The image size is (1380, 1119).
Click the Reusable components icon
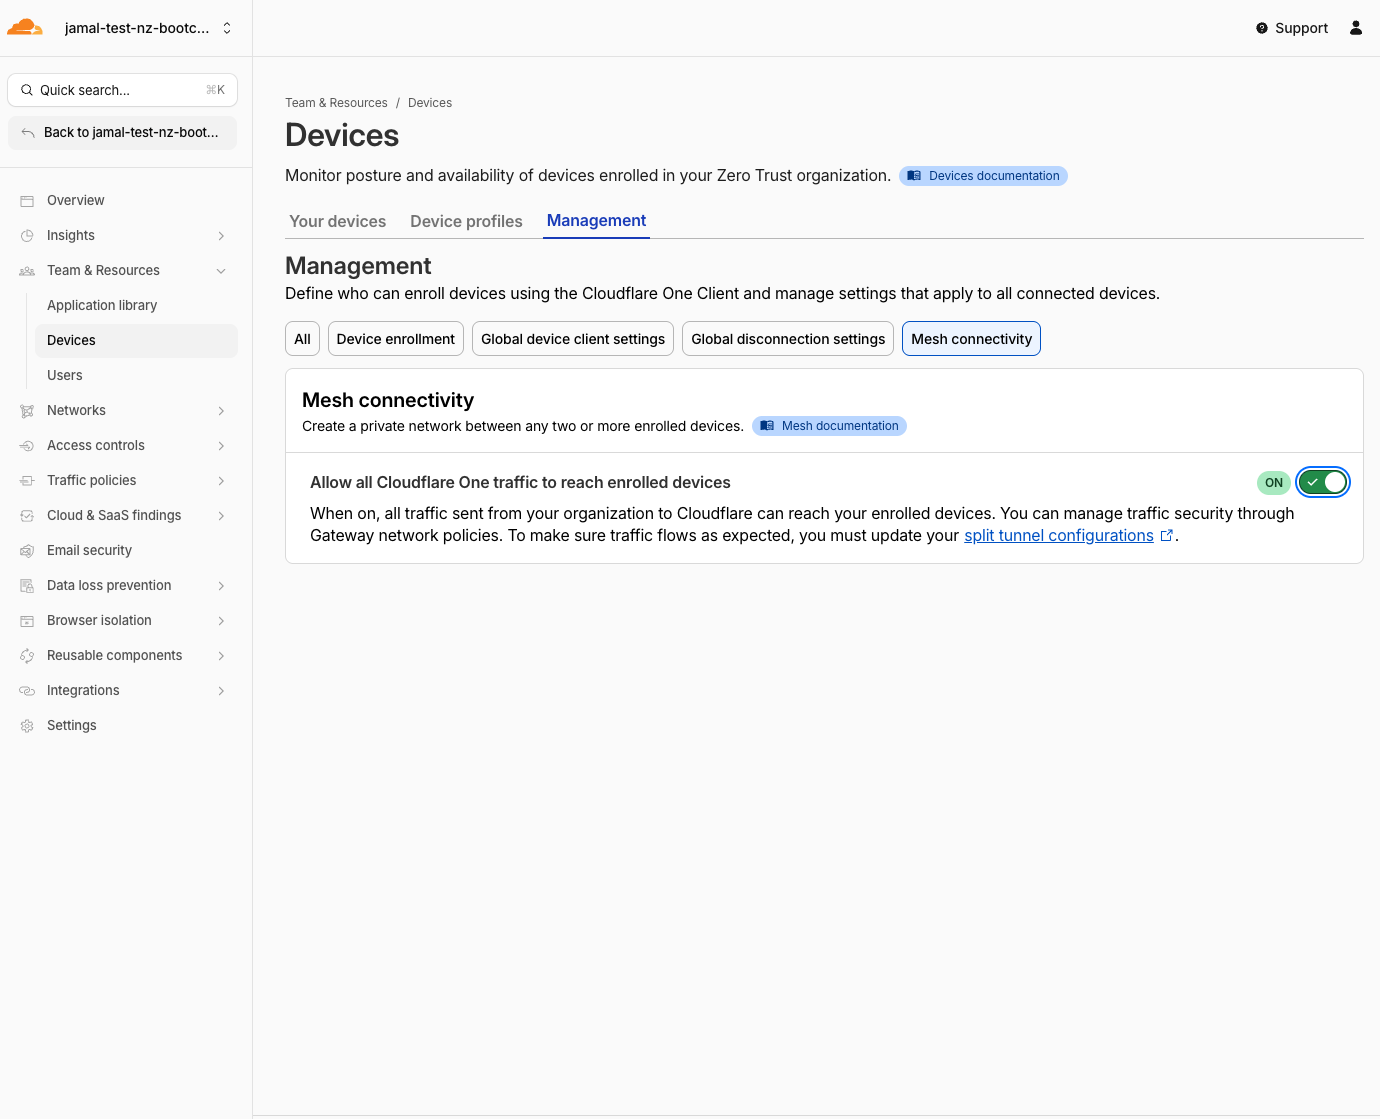tap(27, 656)
